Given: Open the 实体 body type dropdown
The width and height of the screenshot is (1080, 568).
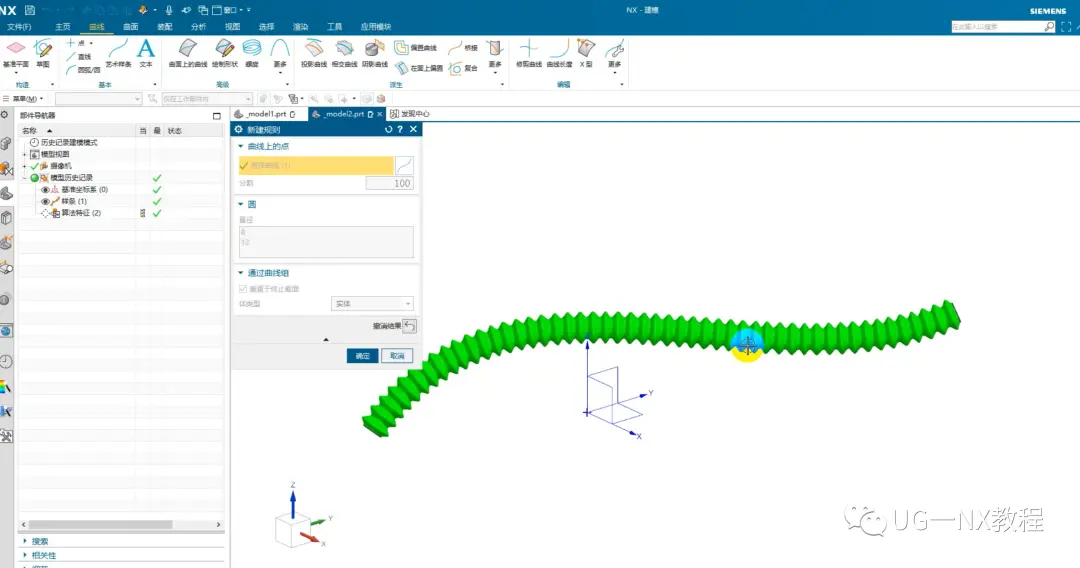Looking at the screenshot, I should coord(372,304).
